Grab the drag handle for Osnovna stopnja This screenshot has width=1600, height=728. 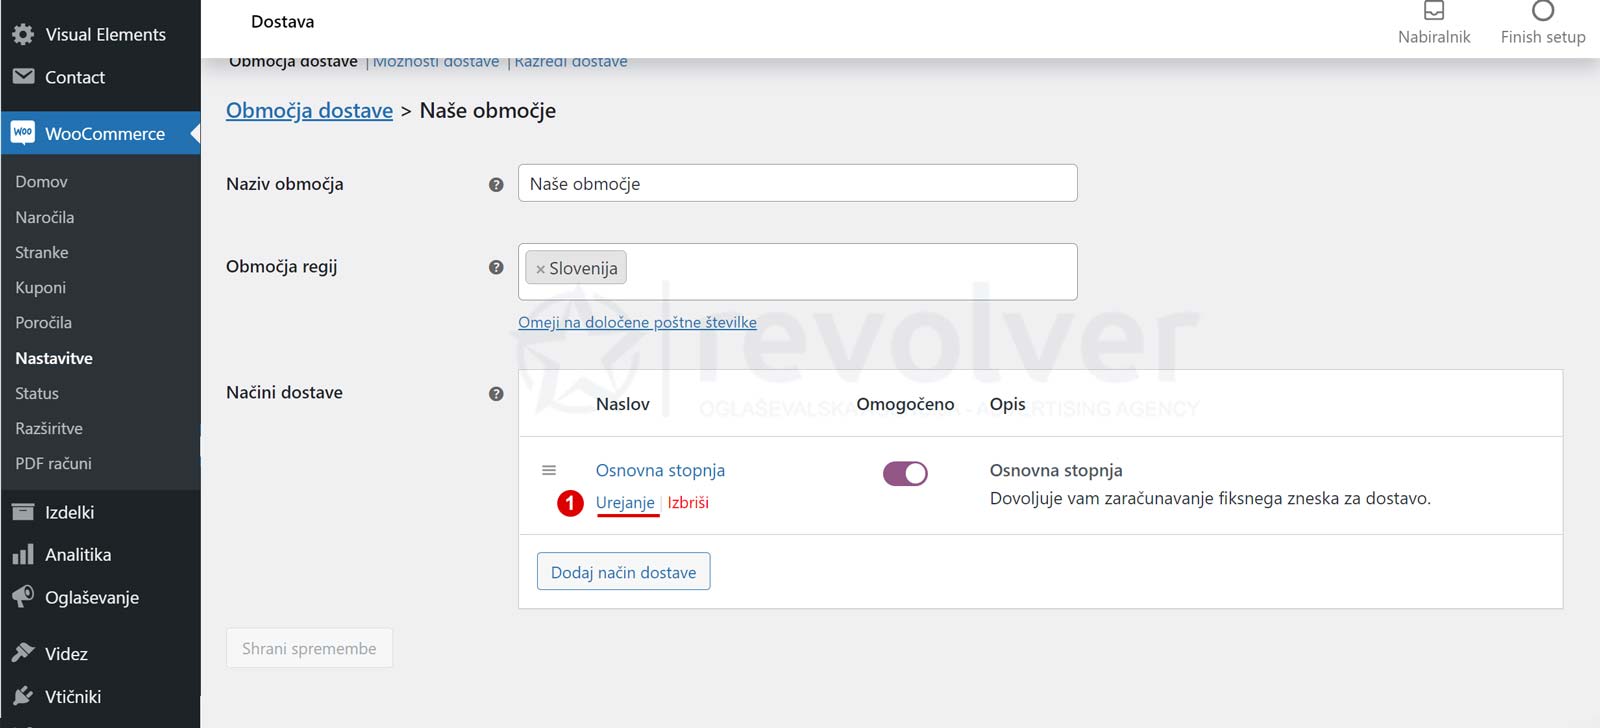click(549, 470)
